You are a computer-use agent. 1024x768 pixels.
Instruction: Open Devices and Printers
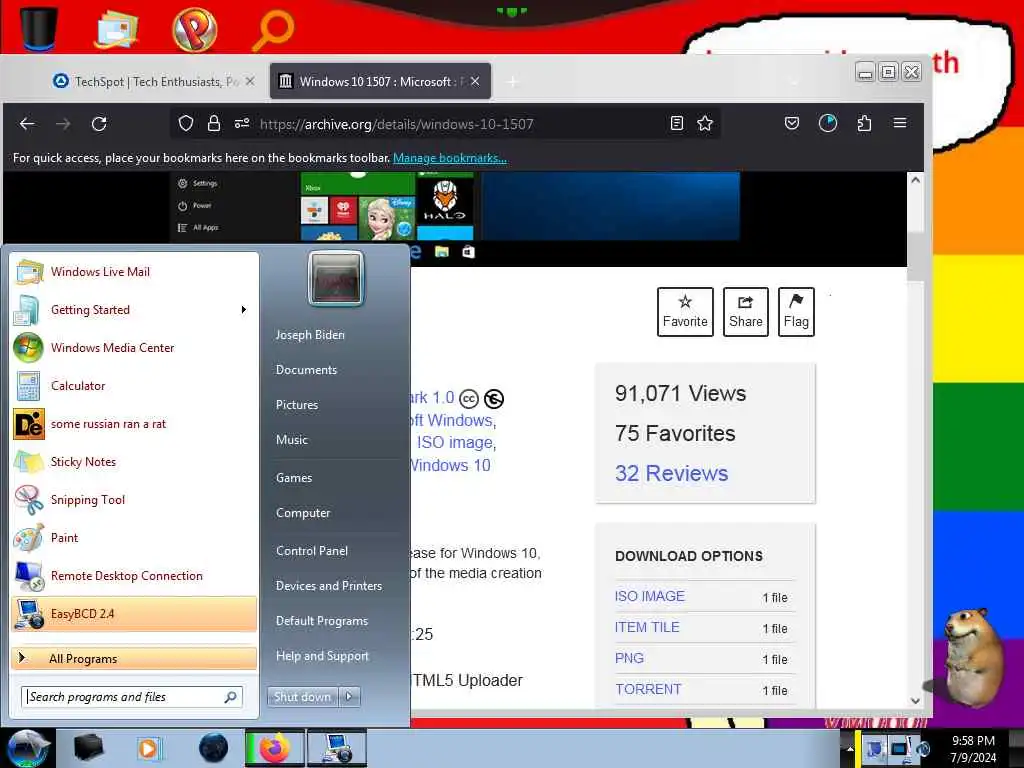(329, 586)
